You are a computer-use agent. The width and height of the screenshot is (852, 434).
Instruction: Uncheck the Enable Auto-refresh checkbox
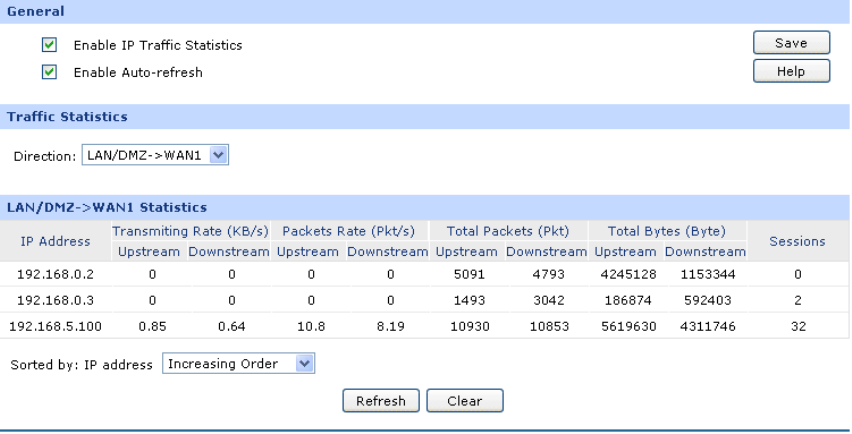click(x=48, y=72)
